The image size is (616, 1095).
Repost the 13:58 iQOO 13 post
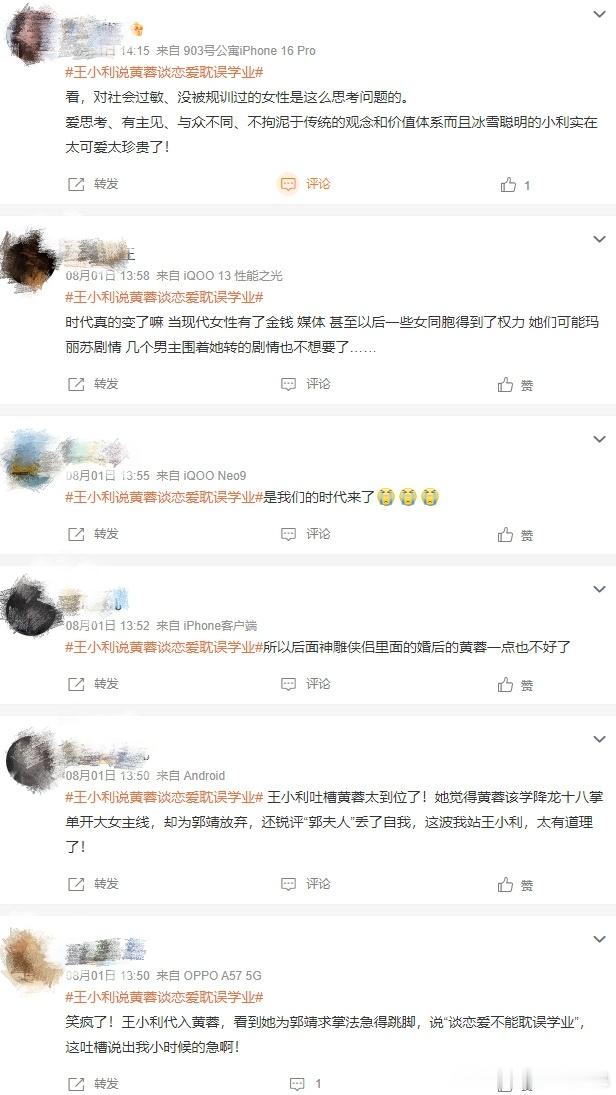point(93,383)
